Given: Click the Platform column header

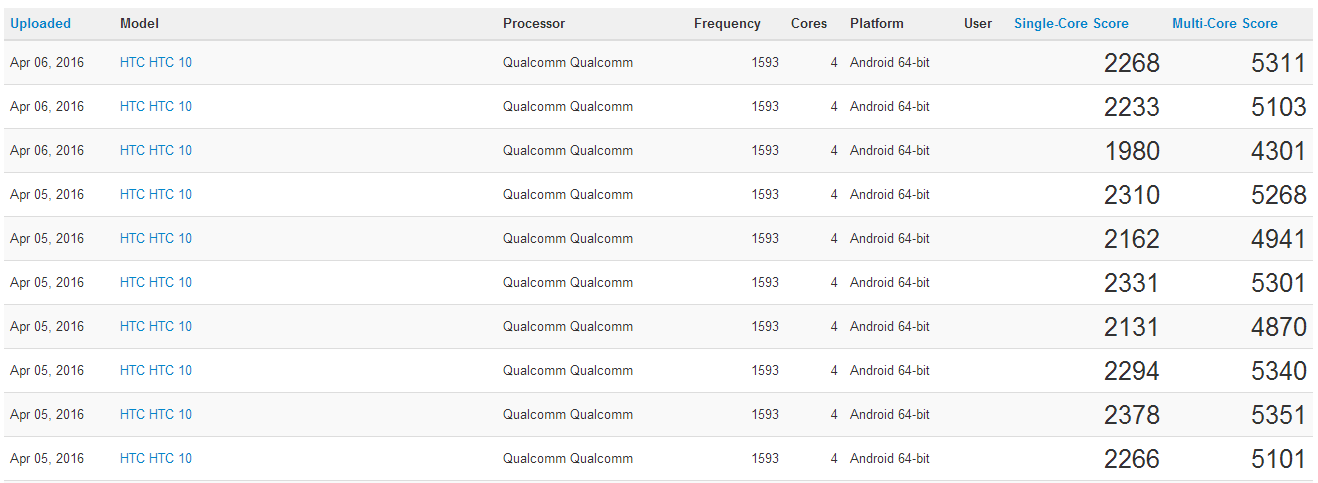Looking at the screenshot, I should tap(877, 23).
